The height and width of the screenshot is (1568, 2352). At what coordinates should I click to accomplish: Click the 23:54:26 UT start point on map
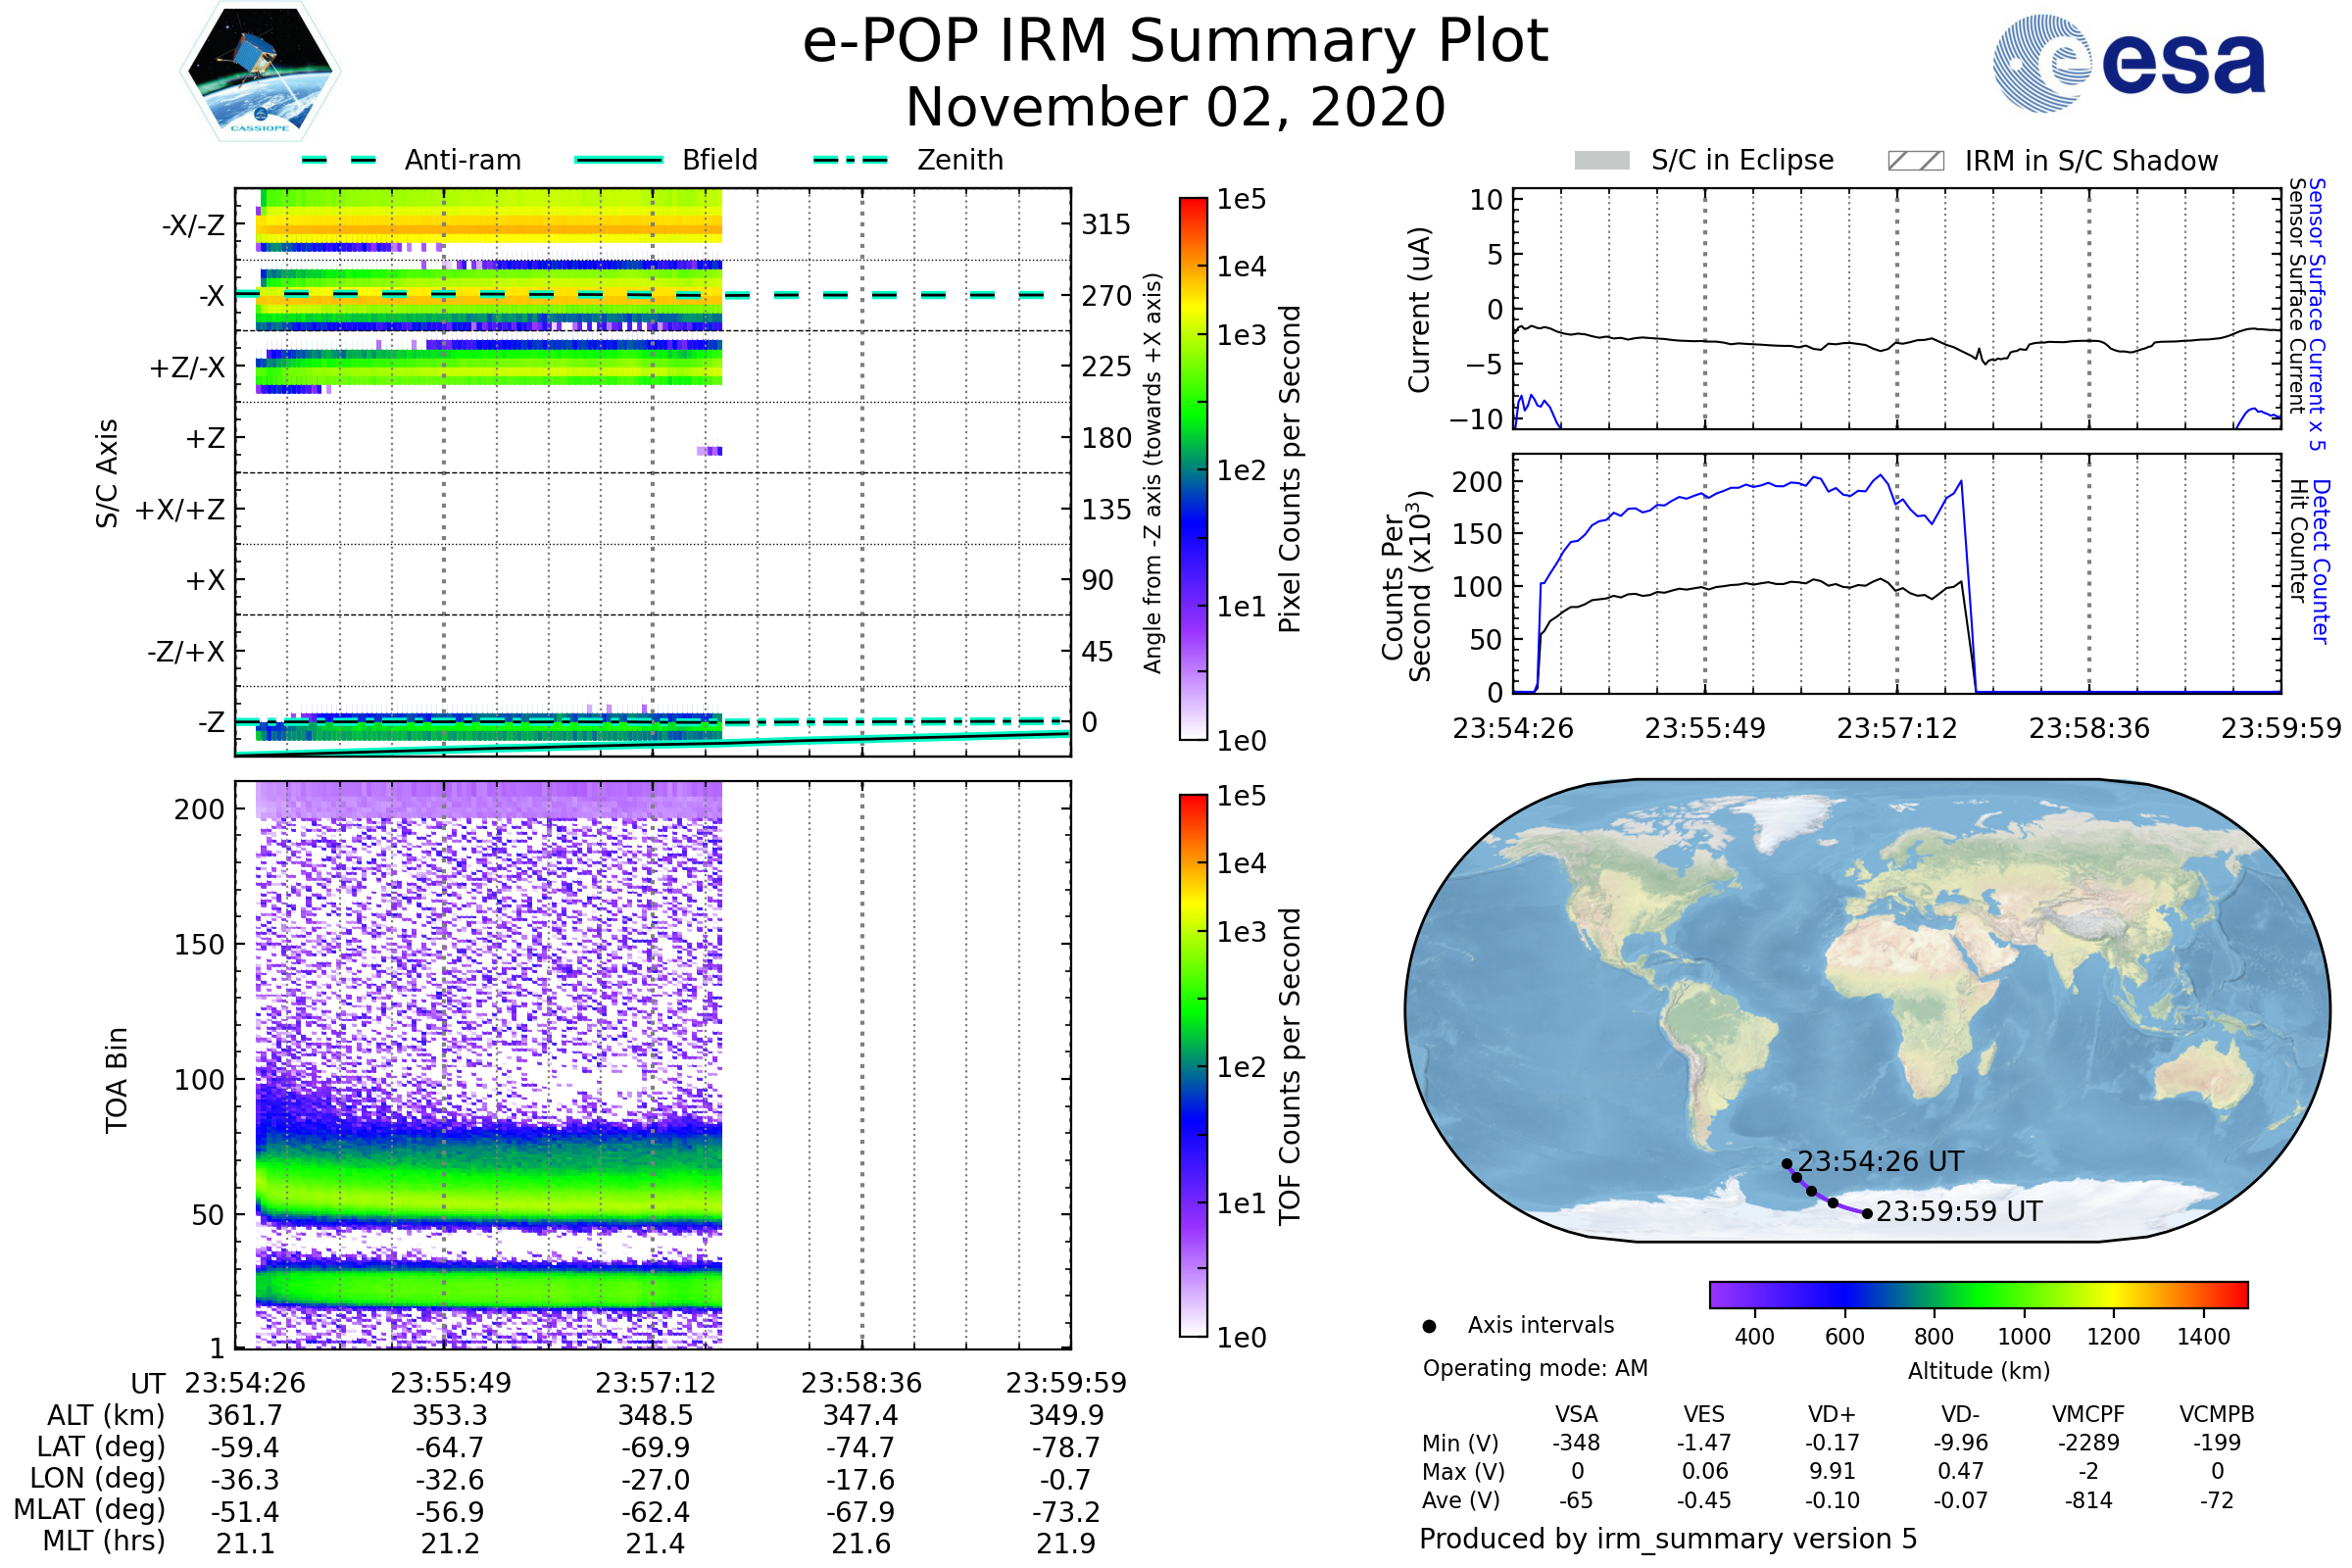[x=1787, y=1164]
